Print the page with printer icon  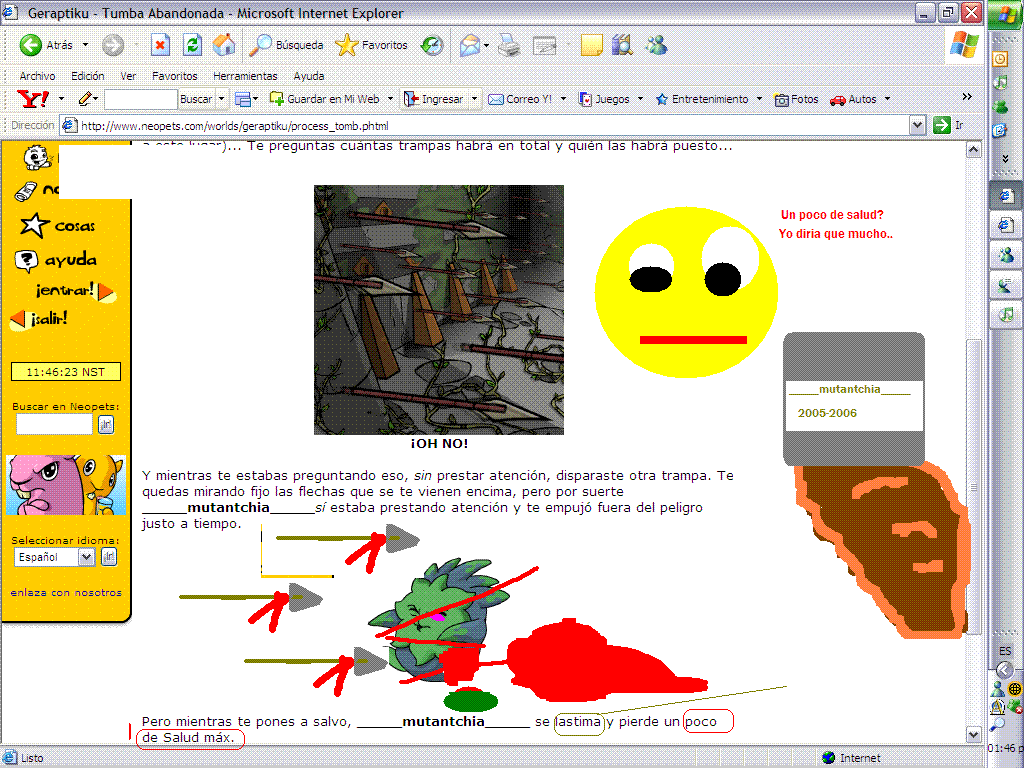(509, 45)
